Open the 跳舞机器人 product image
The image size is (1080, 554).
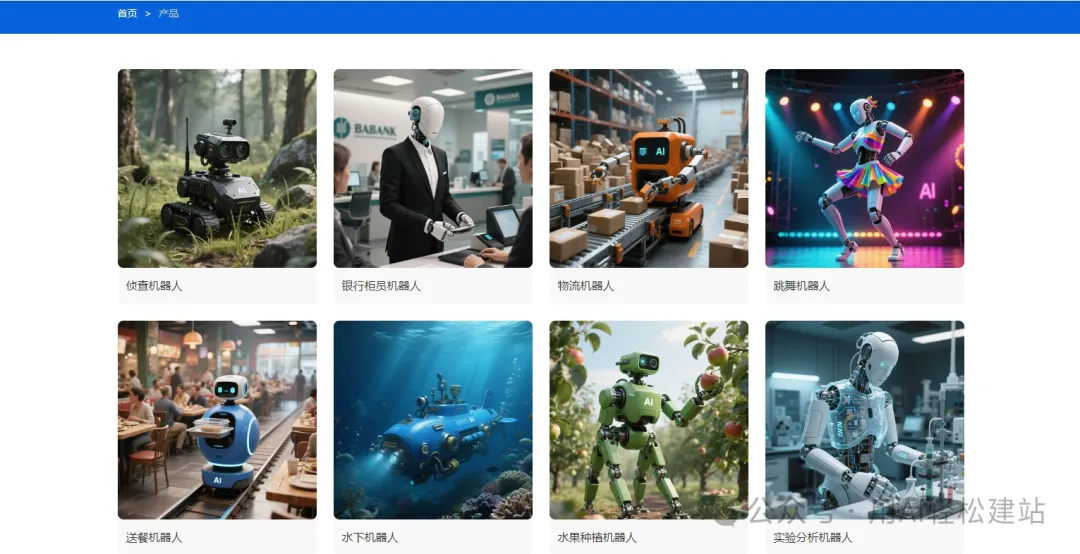click(864, 168)
